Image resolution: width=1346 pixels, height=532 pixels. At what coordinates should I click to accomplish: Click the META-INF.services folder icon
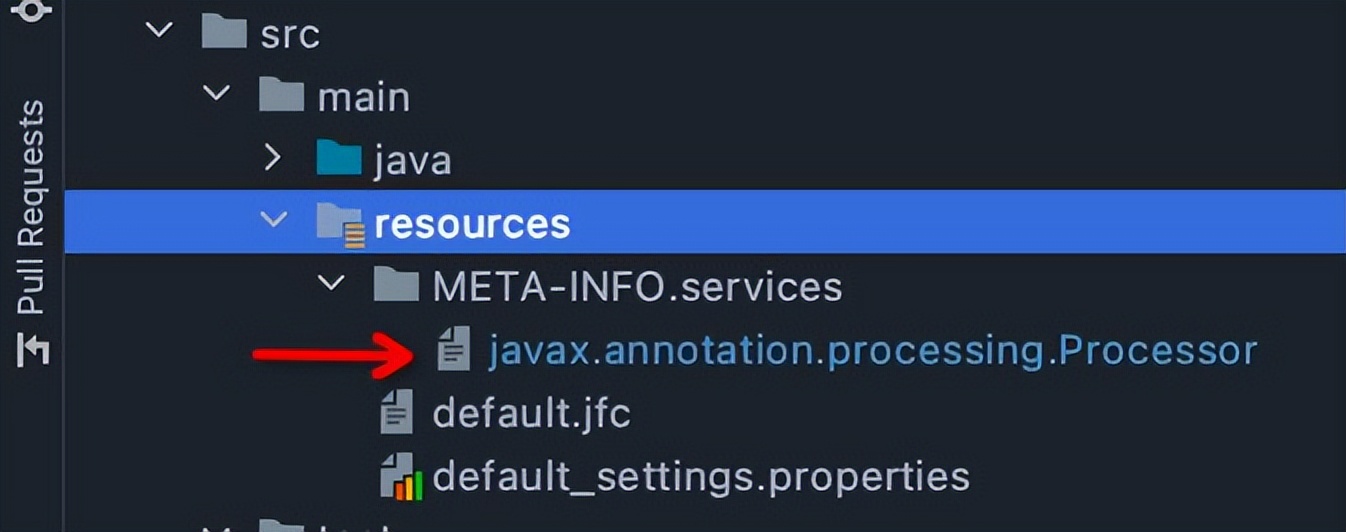[x=396, y=286]
